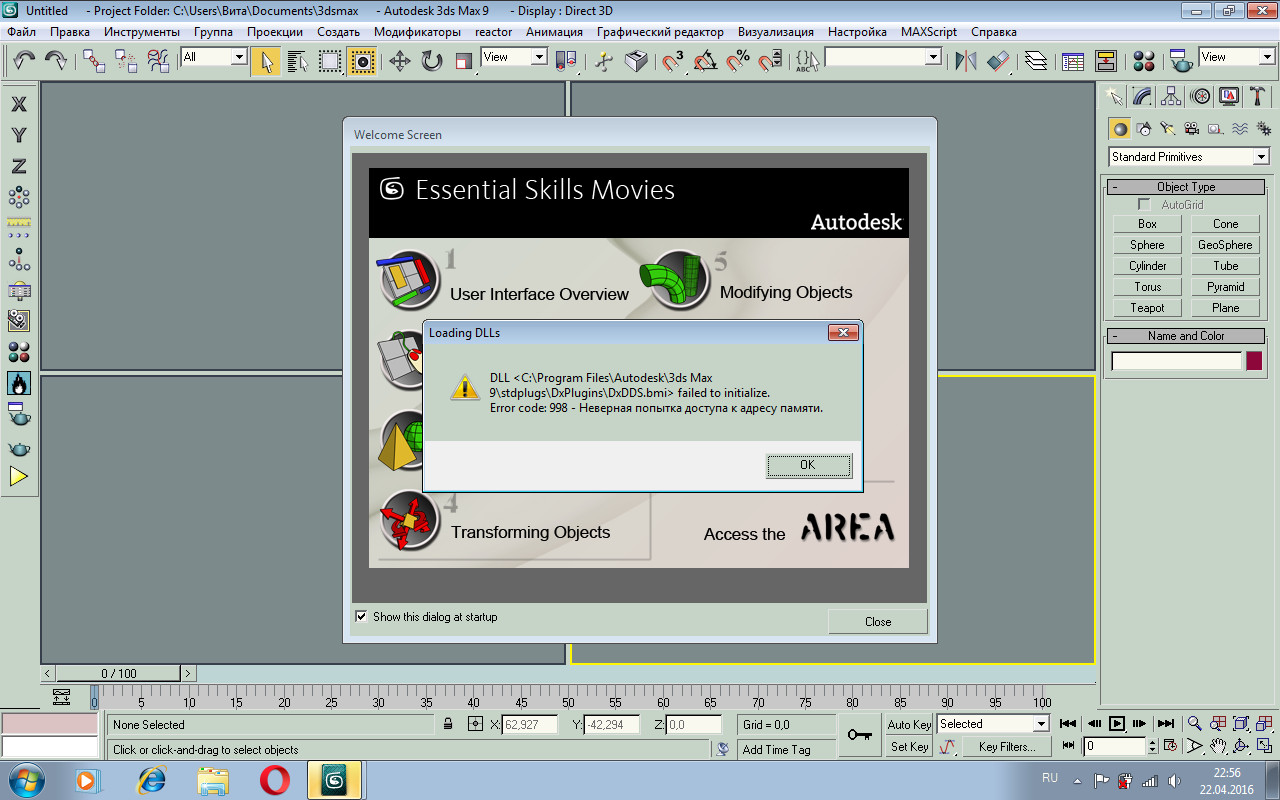The height and width of the screenshot is (800, 1280).
Task: Toggle the Window/Crossing selection mode
Action: 362,61
